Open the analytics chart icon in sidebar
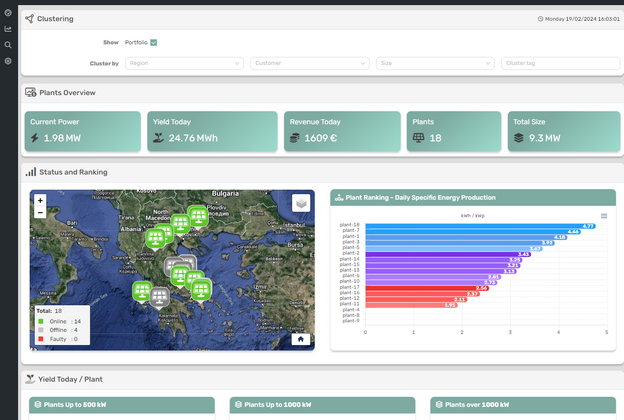Screen dimensions: 624x420 tap(8, 29)
